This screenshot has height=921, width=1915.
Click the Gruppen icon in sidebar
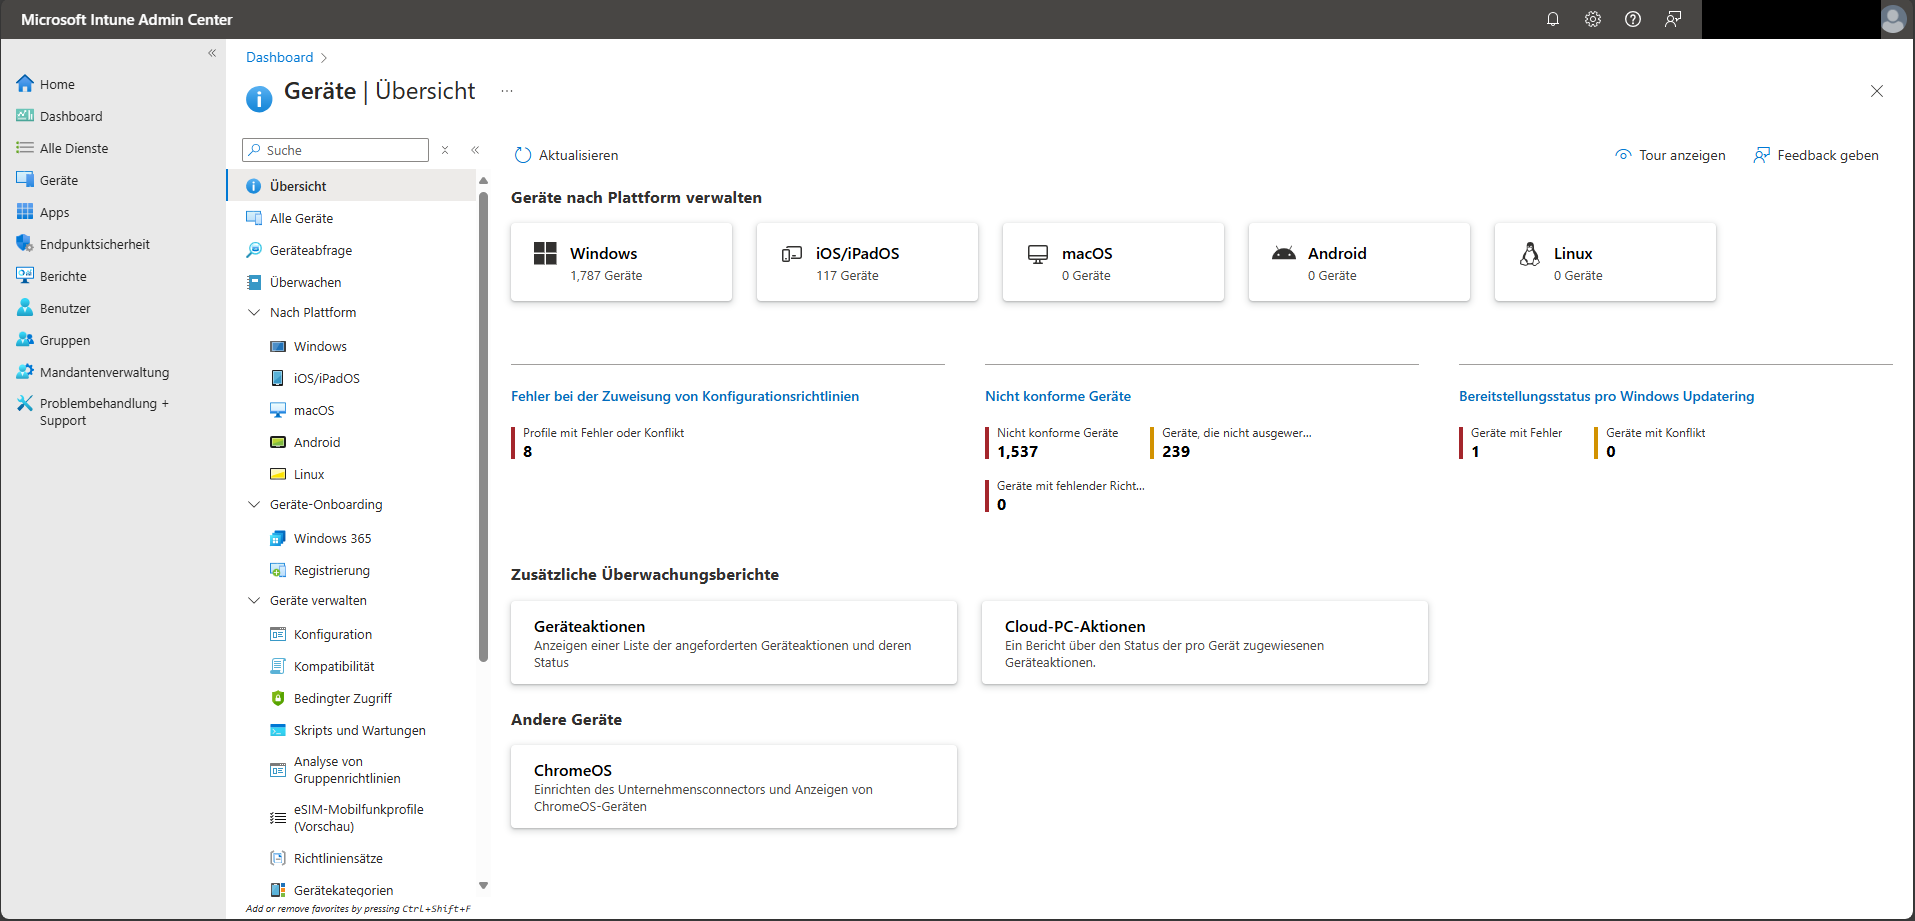25,339
